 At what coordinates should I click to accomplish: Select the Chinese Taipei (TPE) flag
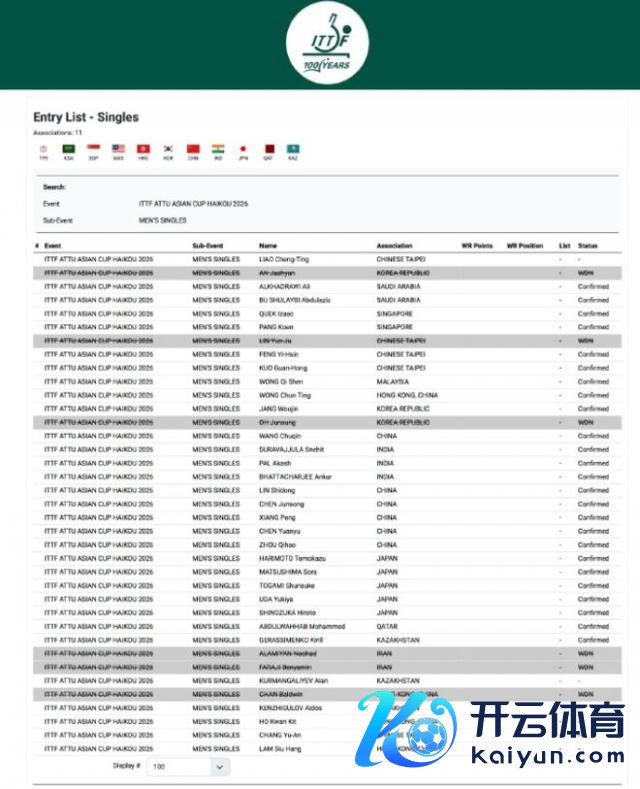pos(43,149)
